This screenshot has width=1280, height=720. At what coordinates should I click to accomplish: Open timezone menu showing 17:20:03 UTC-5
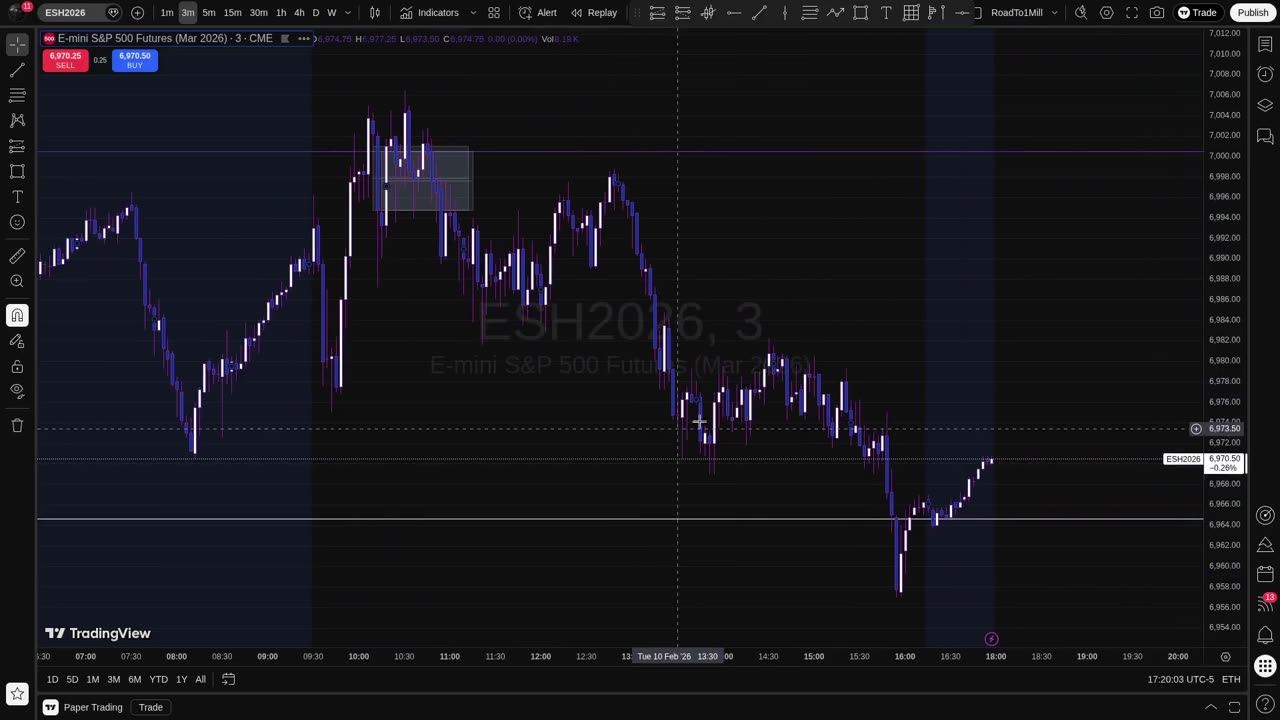click(x=1180, y=680)
